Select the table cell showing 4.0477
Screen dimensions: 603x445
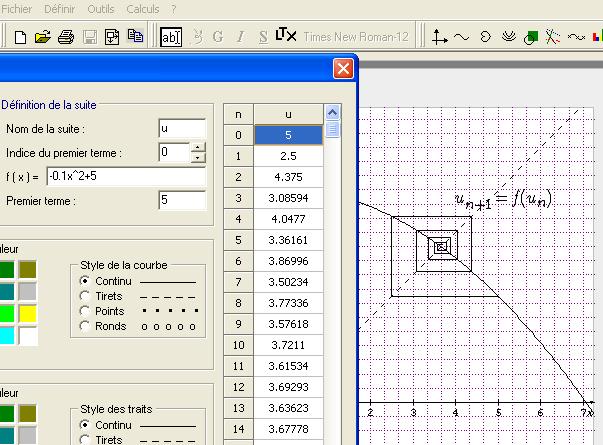(288, 219)
